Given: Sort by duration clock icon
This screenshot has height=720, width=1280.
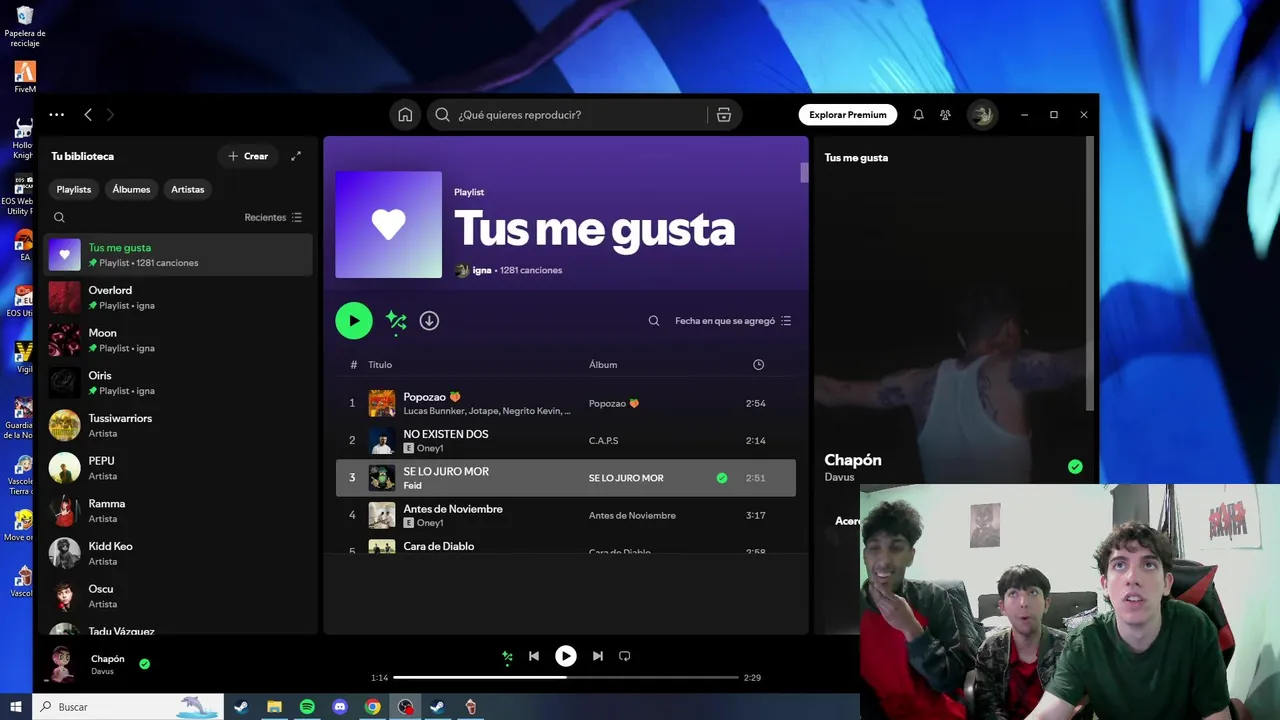Looking at the screenshot, I should point(758,365).
